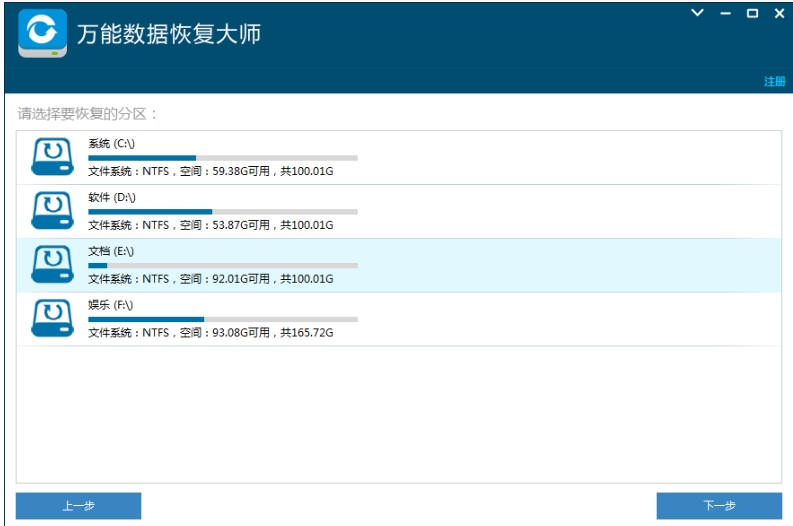The width and height of the screenshot is (793, 526).
Task: Open the title bar dropdown menu arrow
Action: pyautogui.click(x=697, y=13)
